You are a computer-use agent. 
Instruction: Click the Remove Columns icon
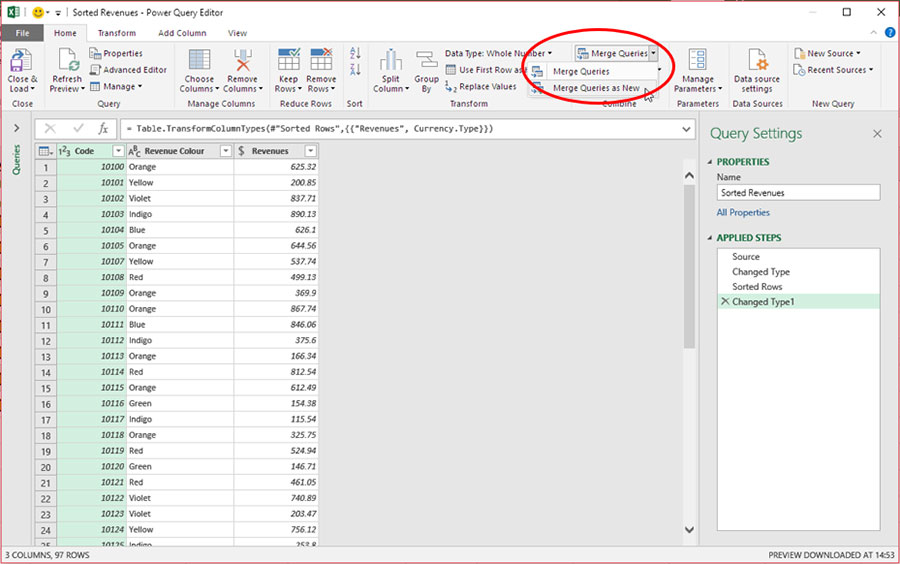click(x=243, y=60)
